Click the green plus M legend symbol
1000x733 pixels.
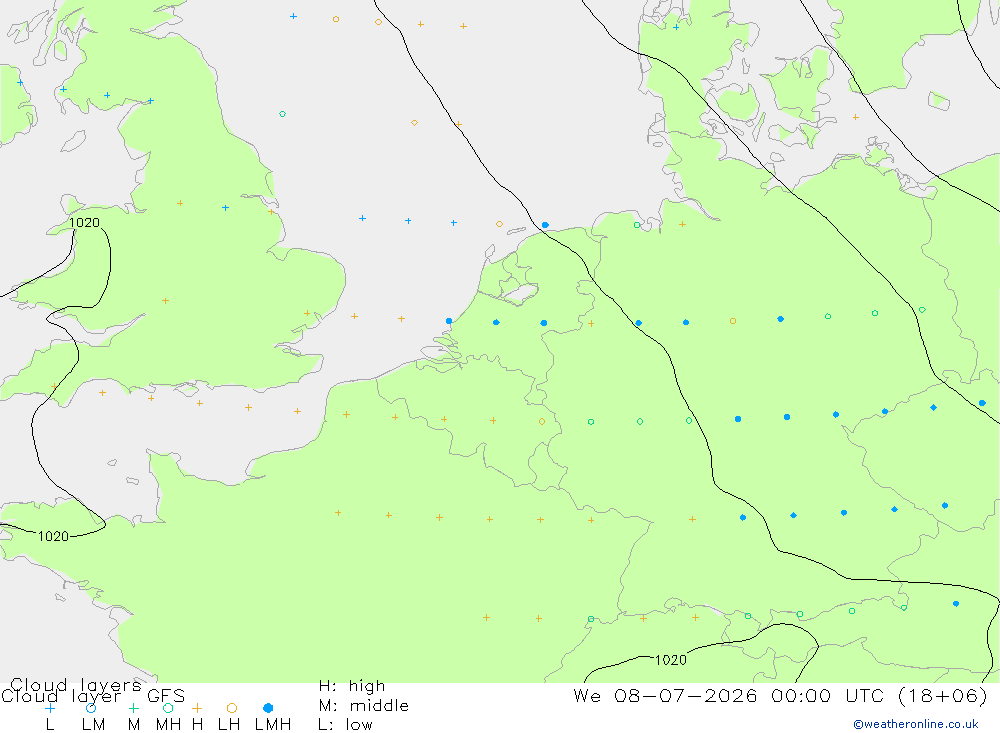pos(133,708)
